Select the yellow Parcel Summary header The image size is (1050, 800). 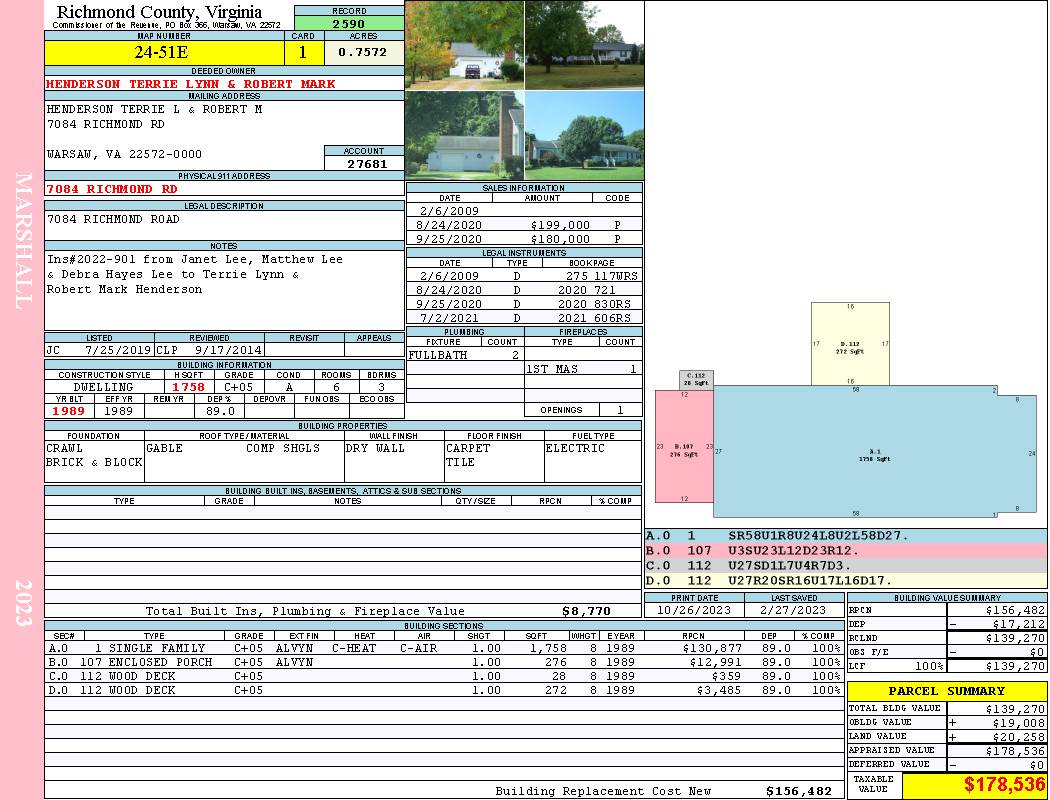(946, 691)
